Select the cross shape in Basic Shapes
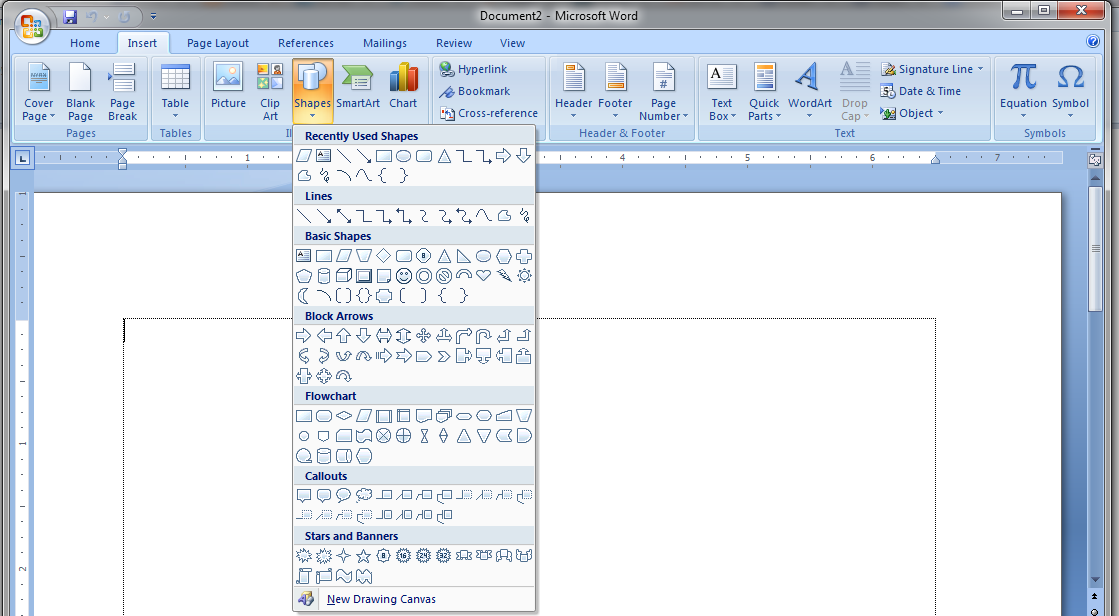The image size is (1119, 616). coord(524,256)
